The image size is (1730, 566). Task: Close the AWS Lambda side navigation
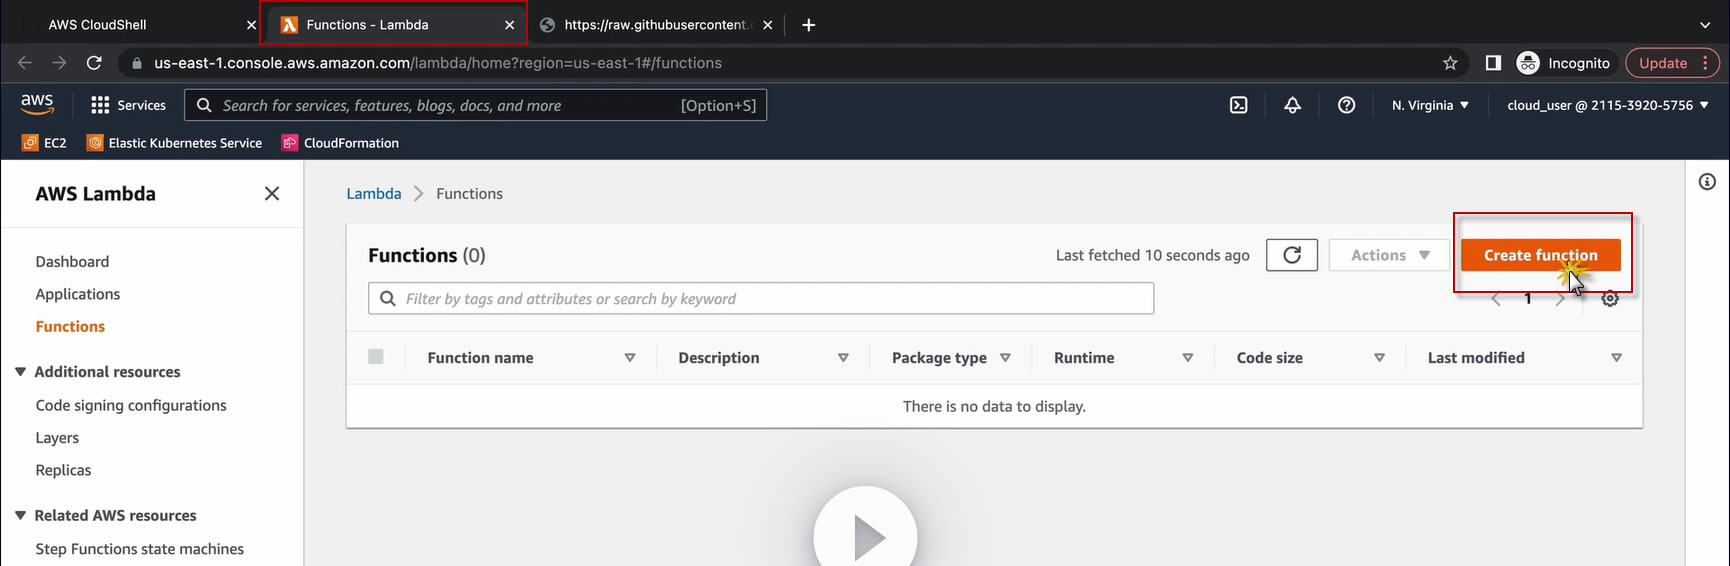pos(272,194)
